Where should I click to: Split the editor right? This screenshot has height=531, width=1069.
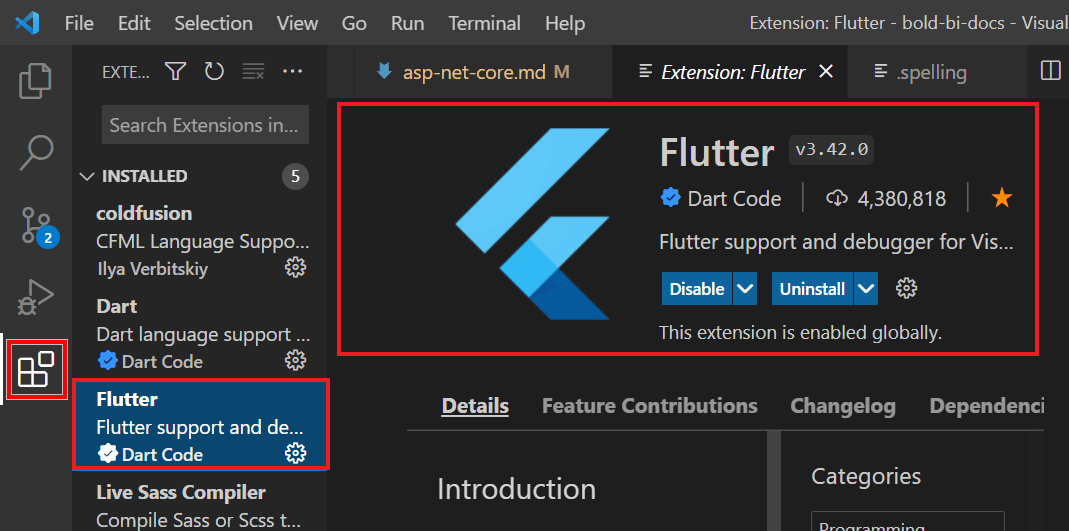[x=1051, y=70]
